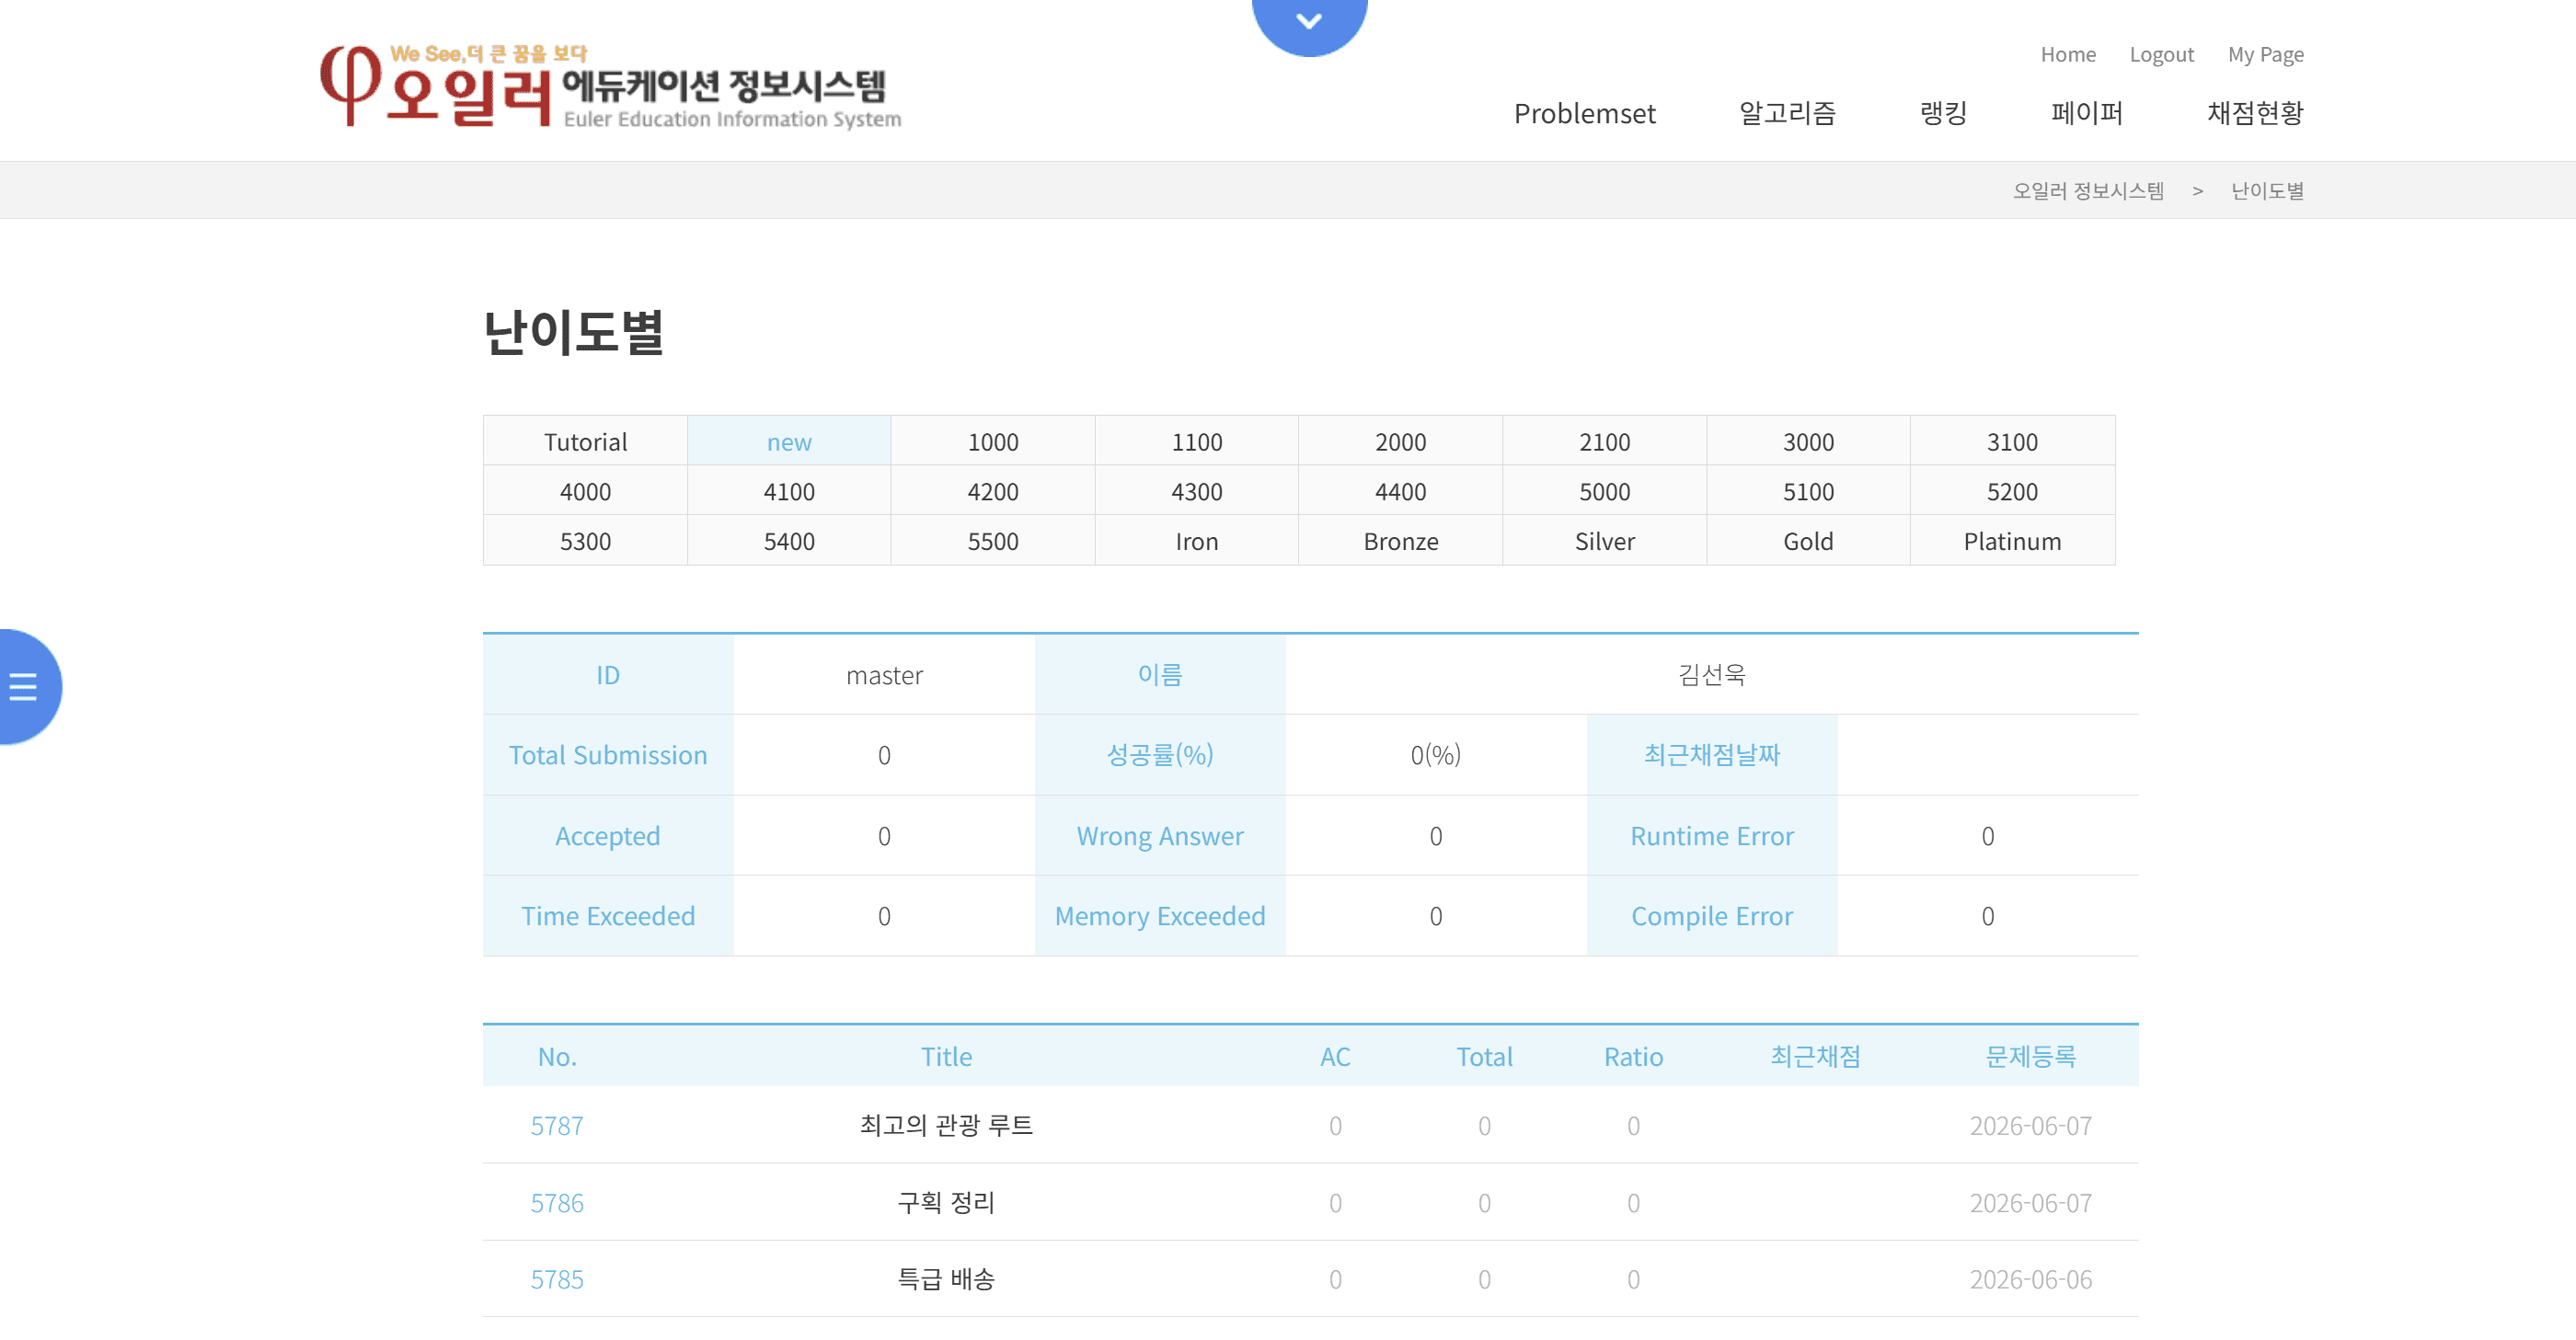Select the Platinum tier
The height and width of the screenshot is (1340, 2576).
[x=2012, y=541]
